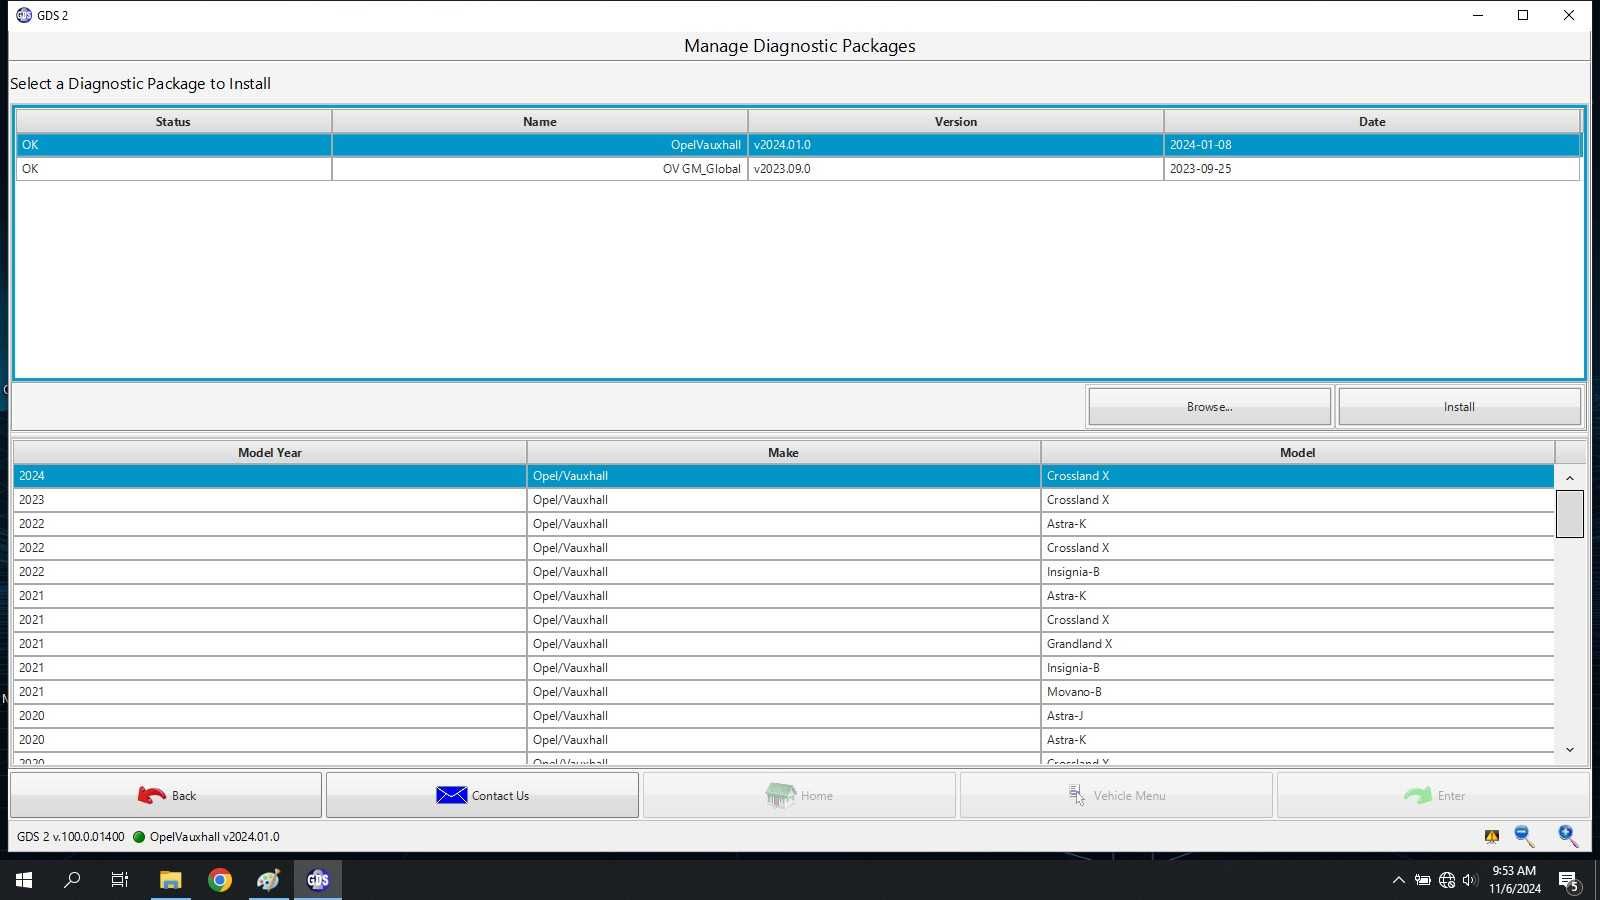Click the Install button
Image resolution: width=1600 pixels, height=900 pixels.
tap(1459, 407)
